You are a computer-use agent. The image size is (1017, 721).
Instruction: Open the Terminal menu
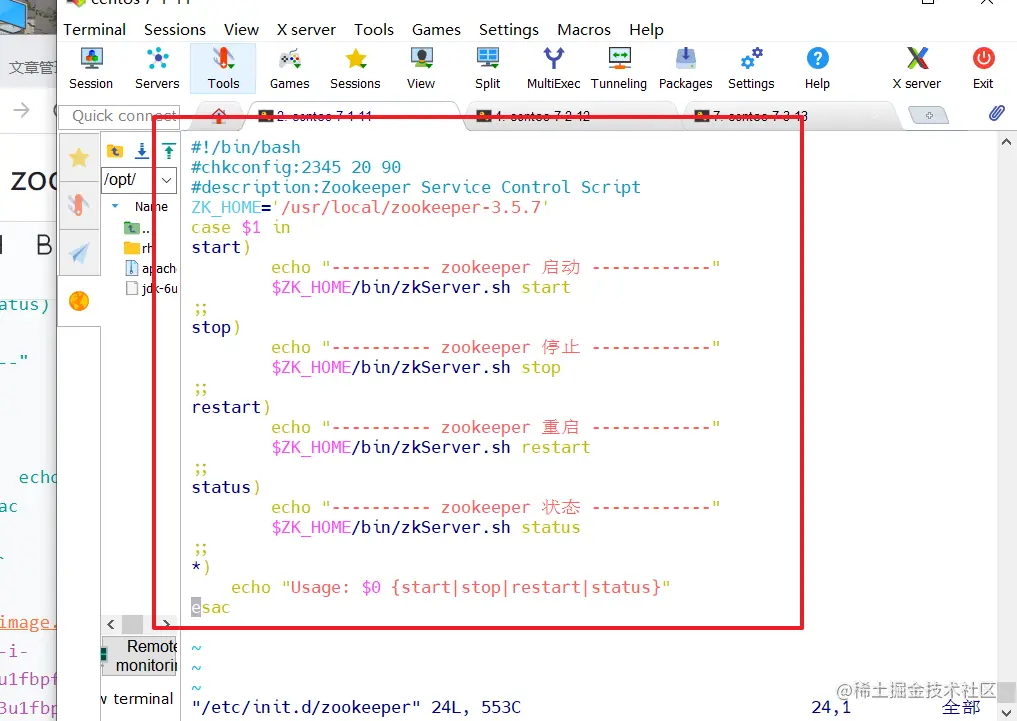[95, 30]
